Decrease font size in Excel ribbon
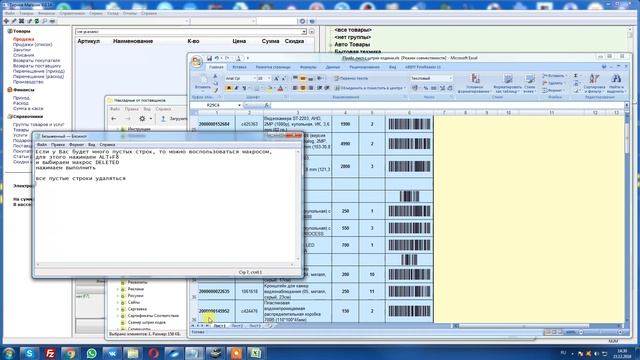Screen dimensions: 640x360 click(x=283, y=78)
